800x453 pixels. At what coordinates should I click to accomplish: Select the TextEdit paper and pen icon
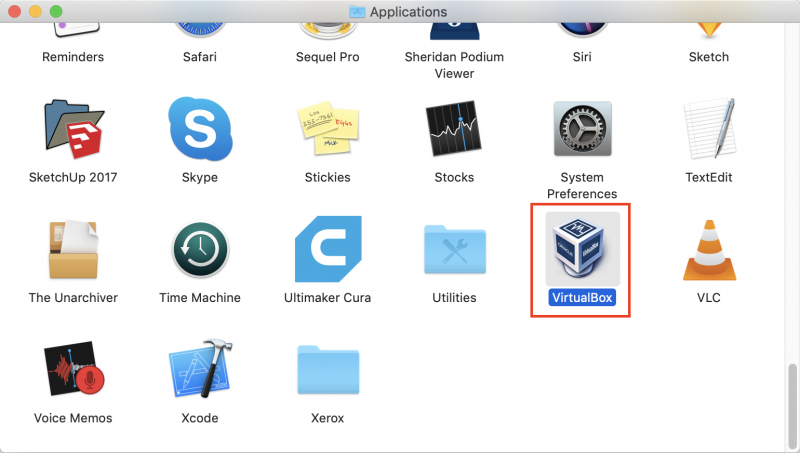point(709,129)
